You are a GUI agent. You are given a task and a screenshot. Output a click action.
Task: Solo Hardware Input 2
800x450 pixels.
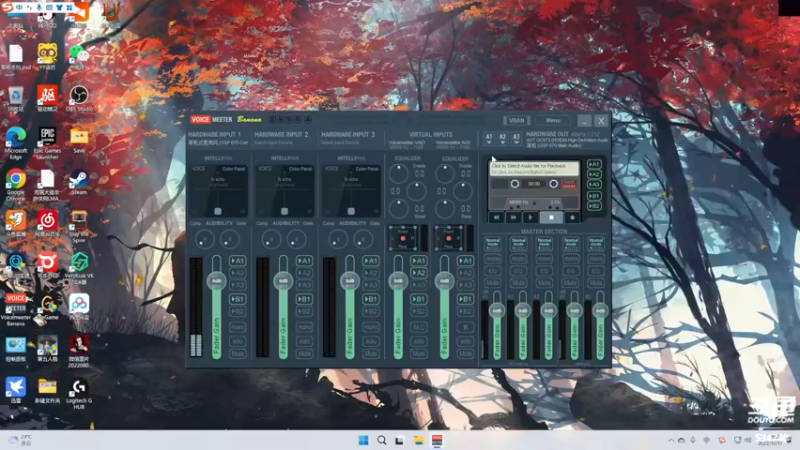click(x=305, y=341)
